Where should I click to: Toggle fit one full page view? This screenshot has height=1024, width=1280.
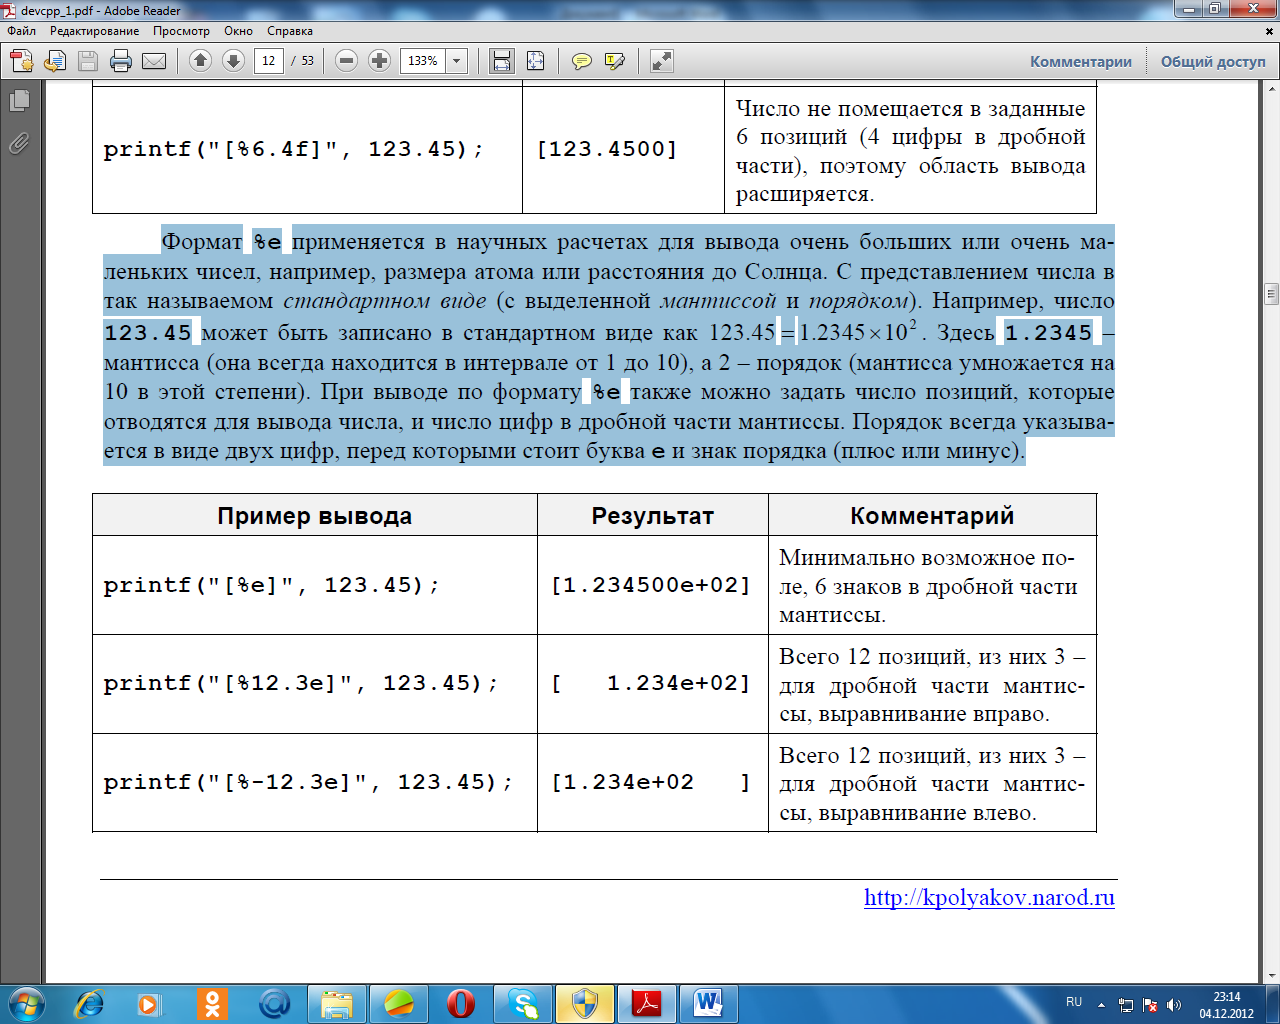[535, 61]
